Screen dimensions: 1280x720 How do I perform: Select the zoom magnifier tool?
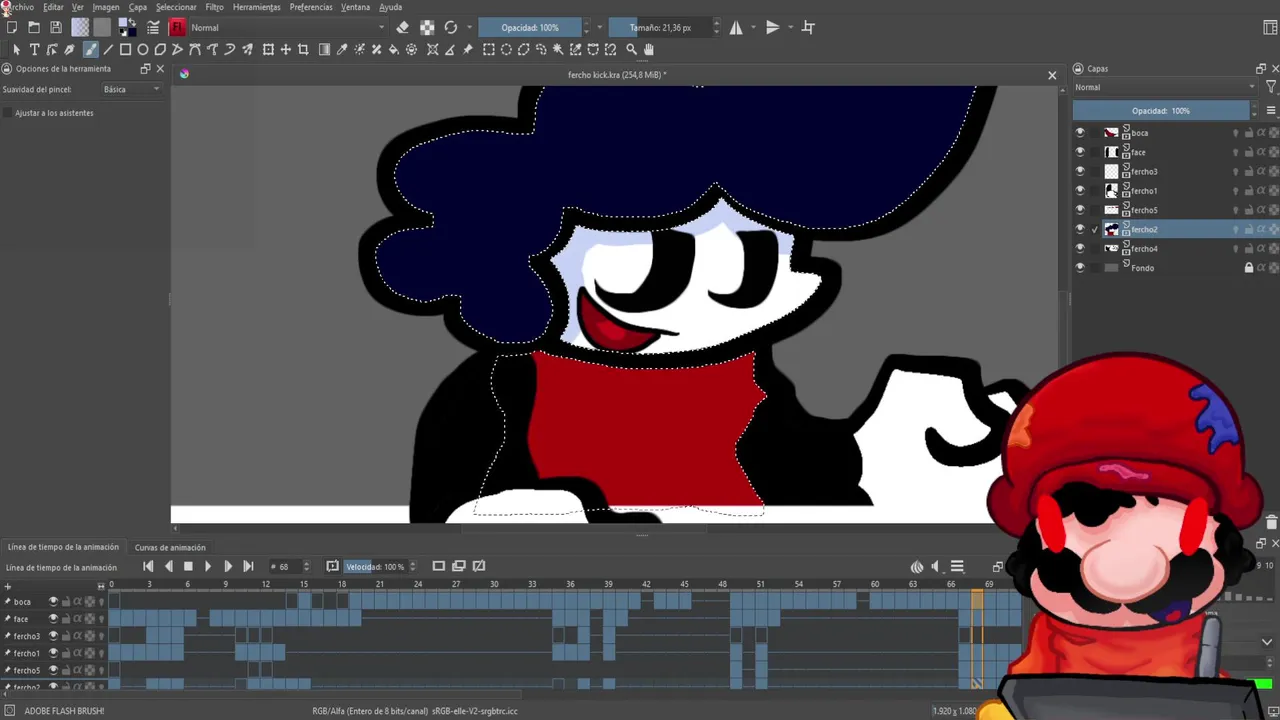pos(631,49)
